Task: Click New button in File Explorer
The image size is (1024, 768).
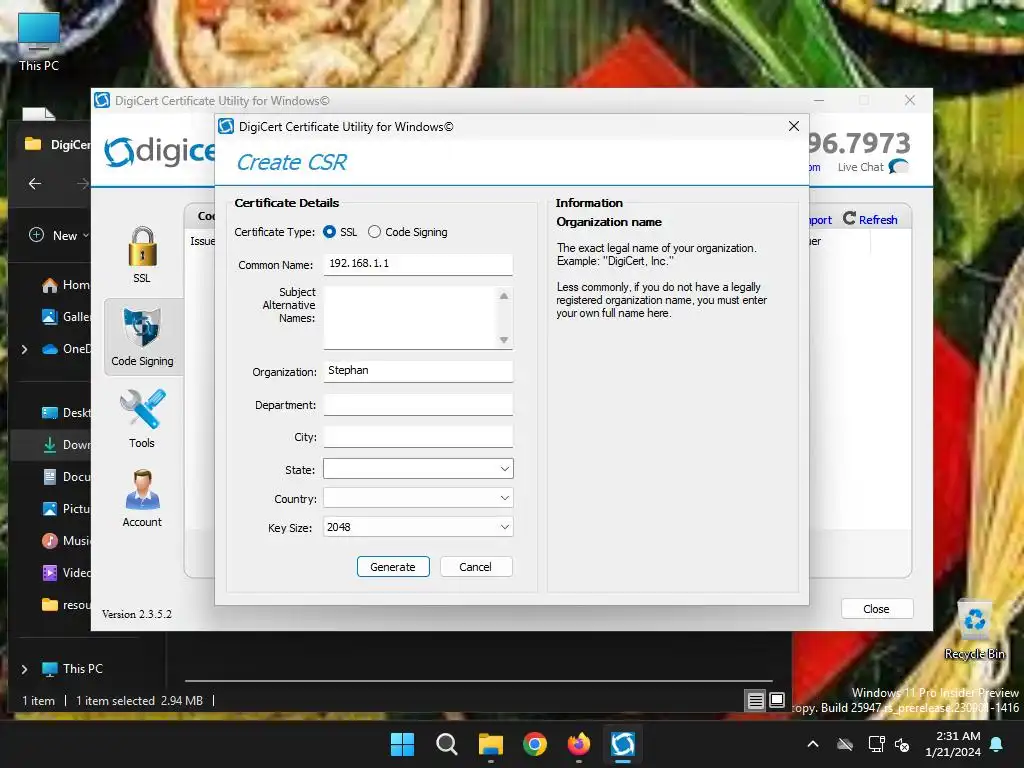Action: pos(59,235)
